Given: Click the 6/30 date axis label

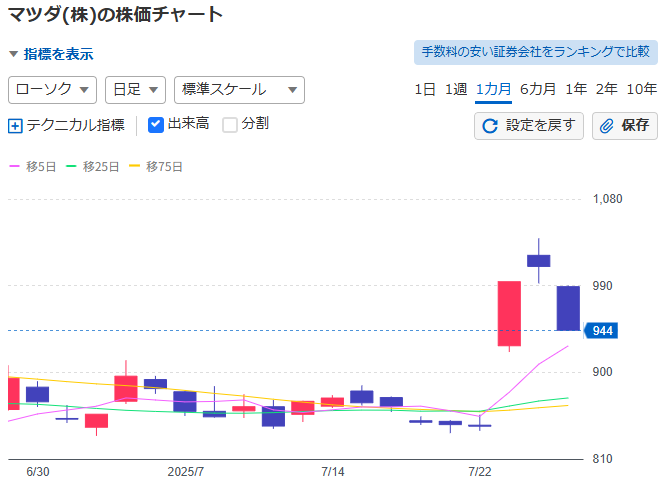Looking at the screenshot, I should 38,472.
